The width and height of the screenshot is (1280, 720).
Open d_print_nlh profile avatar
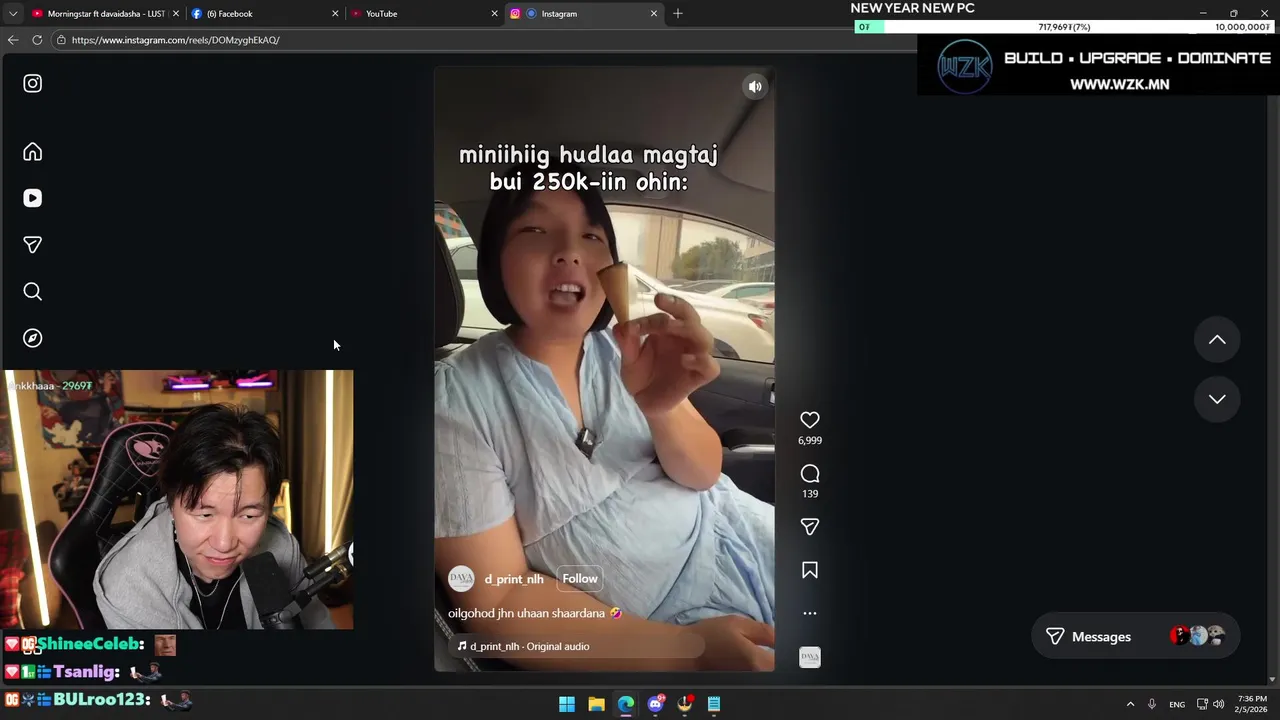(x=461, y=579)
